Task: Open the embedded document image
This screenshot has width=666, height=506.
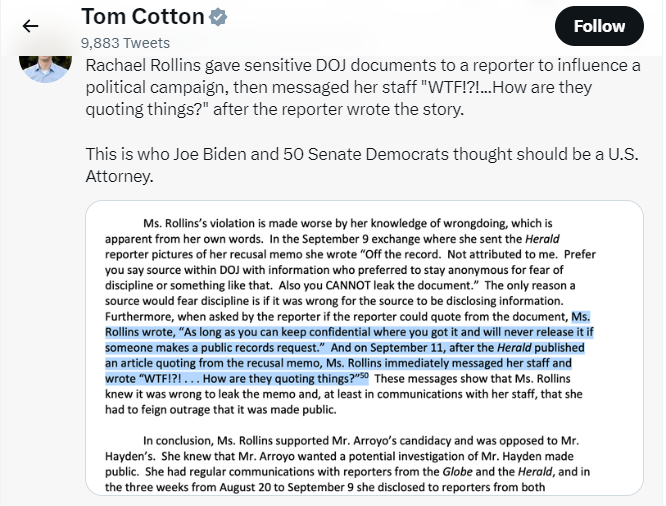Action: pos(364,348)
